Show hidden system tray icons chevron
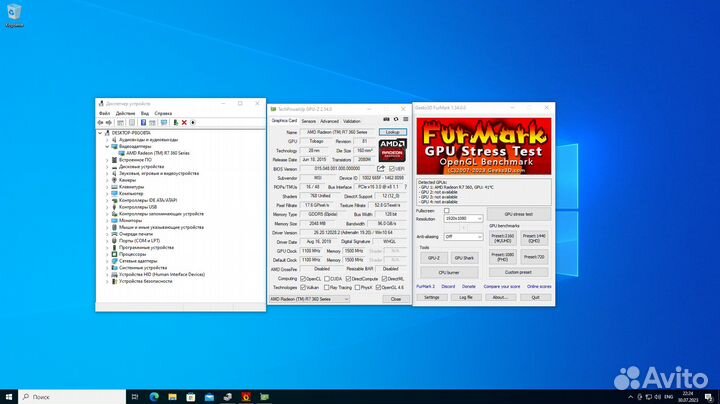 [x=630, y=397]
